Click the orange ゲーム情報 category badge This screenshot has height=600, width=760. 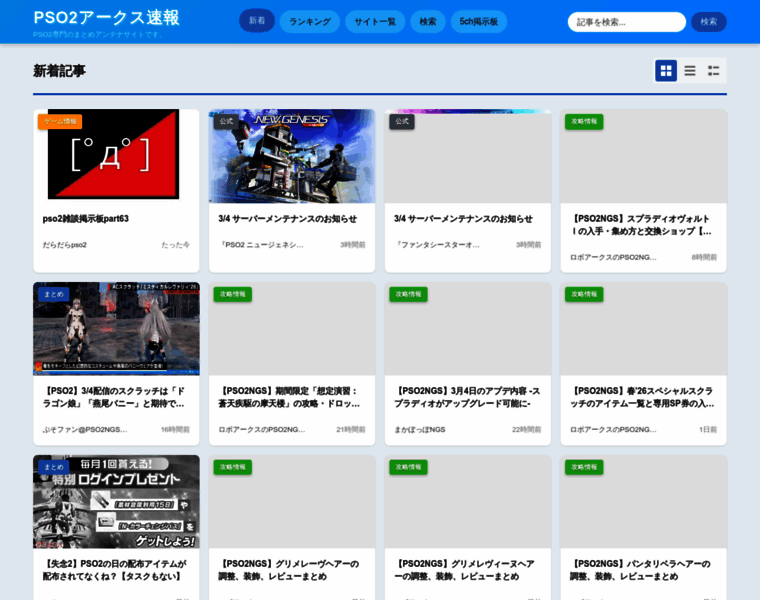[60, 121]
